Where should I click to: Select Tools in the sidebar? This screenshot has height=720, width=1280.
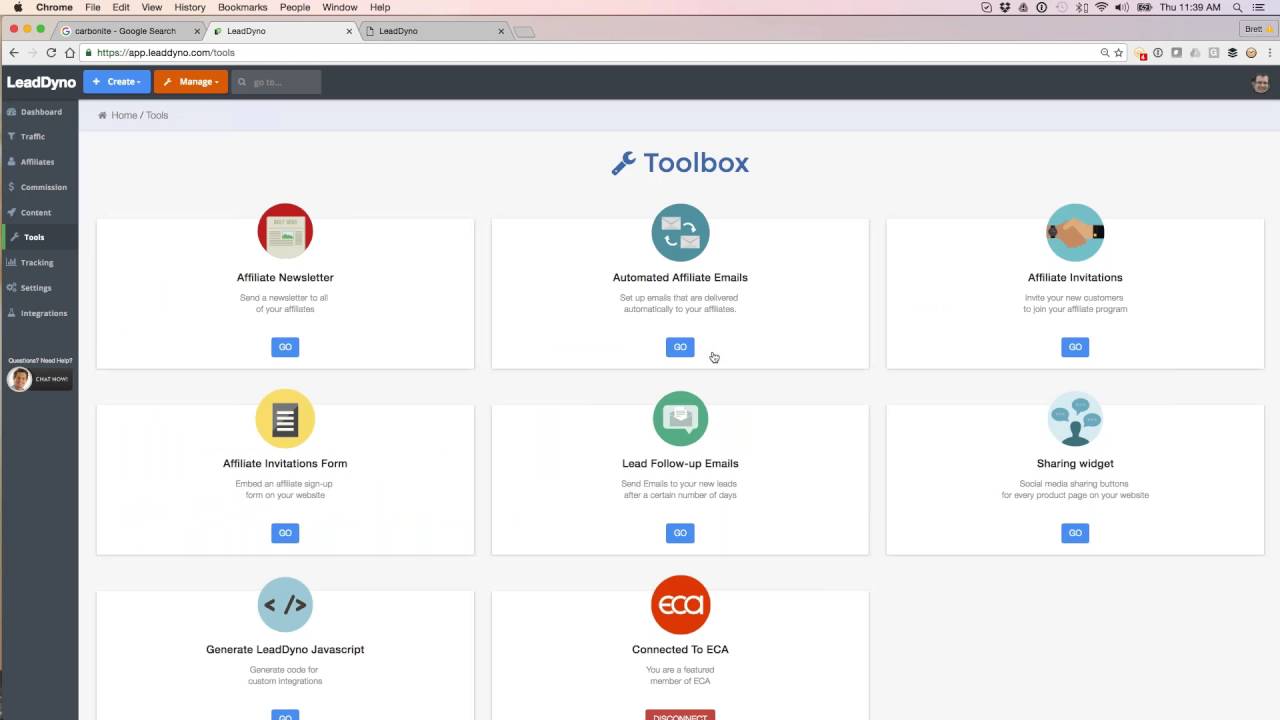(39, 237)
